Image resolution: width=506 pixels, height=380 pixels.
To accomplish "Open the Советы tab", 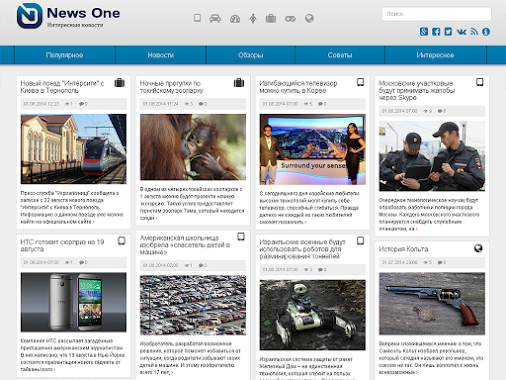I will tap(340, 55).
